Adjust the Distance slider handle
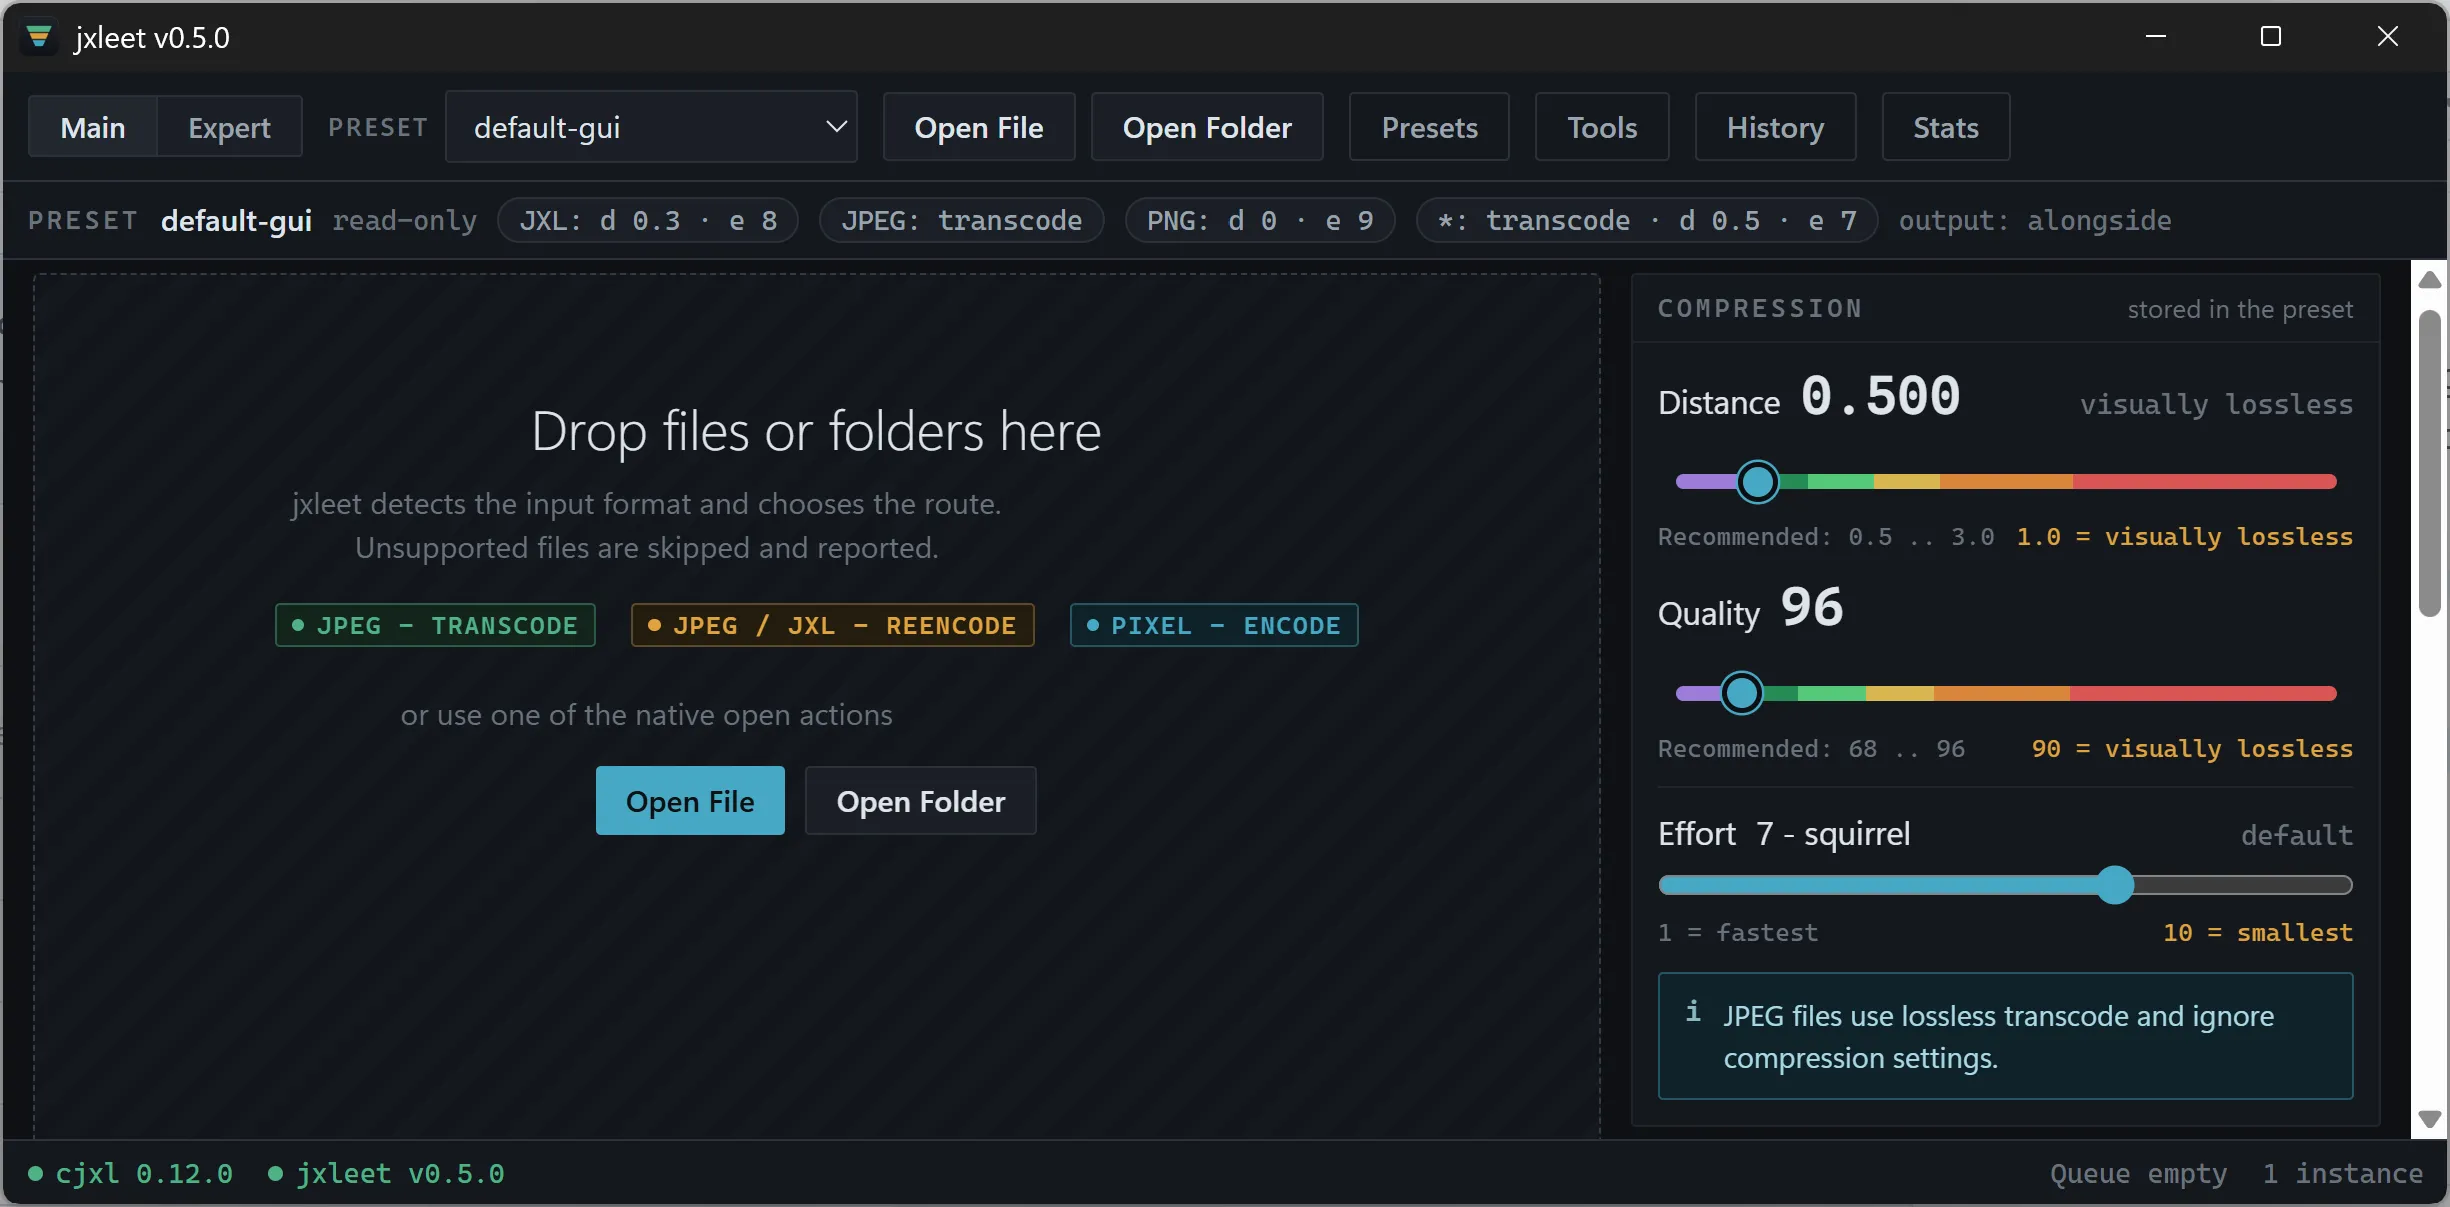The image size is (2450, 1207). tap(1757, 482)
